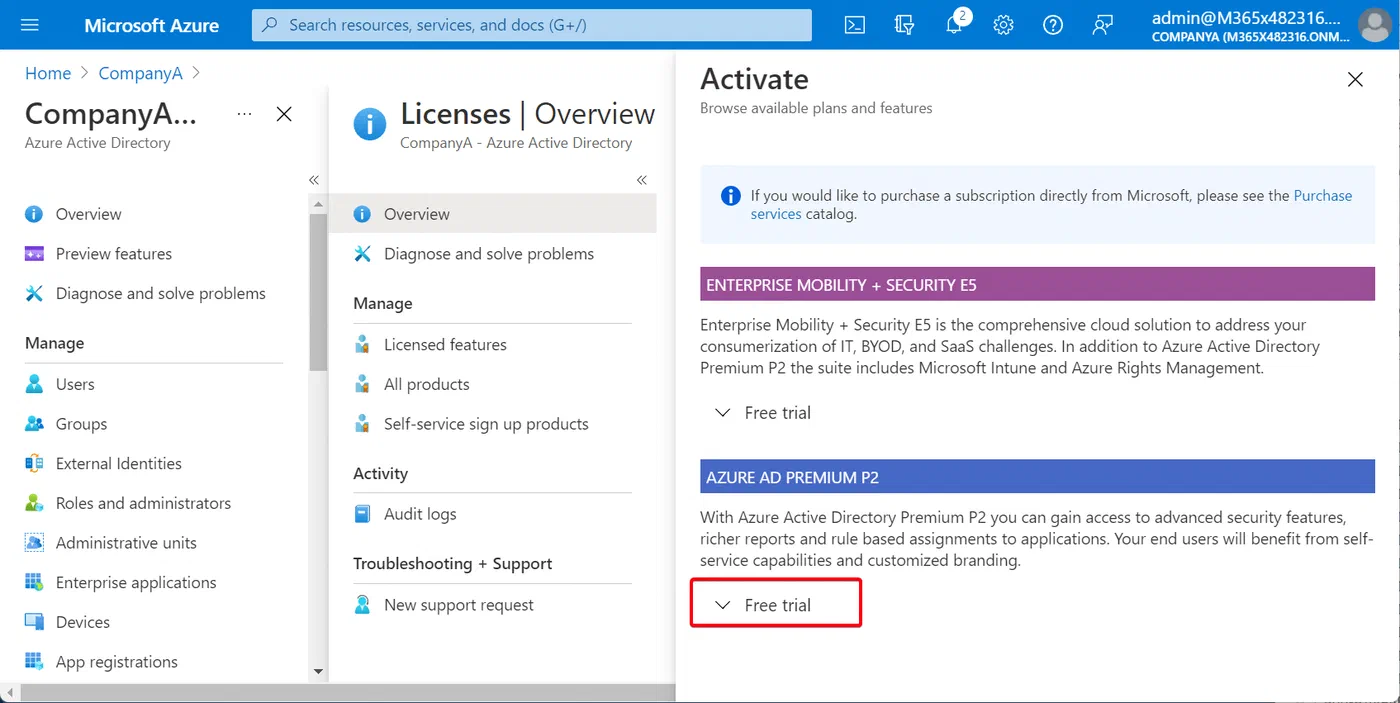Click the CompanyA Diagnose and solve problems icon
Viewport: 1400px width, 703px height.
coord(34,293)
